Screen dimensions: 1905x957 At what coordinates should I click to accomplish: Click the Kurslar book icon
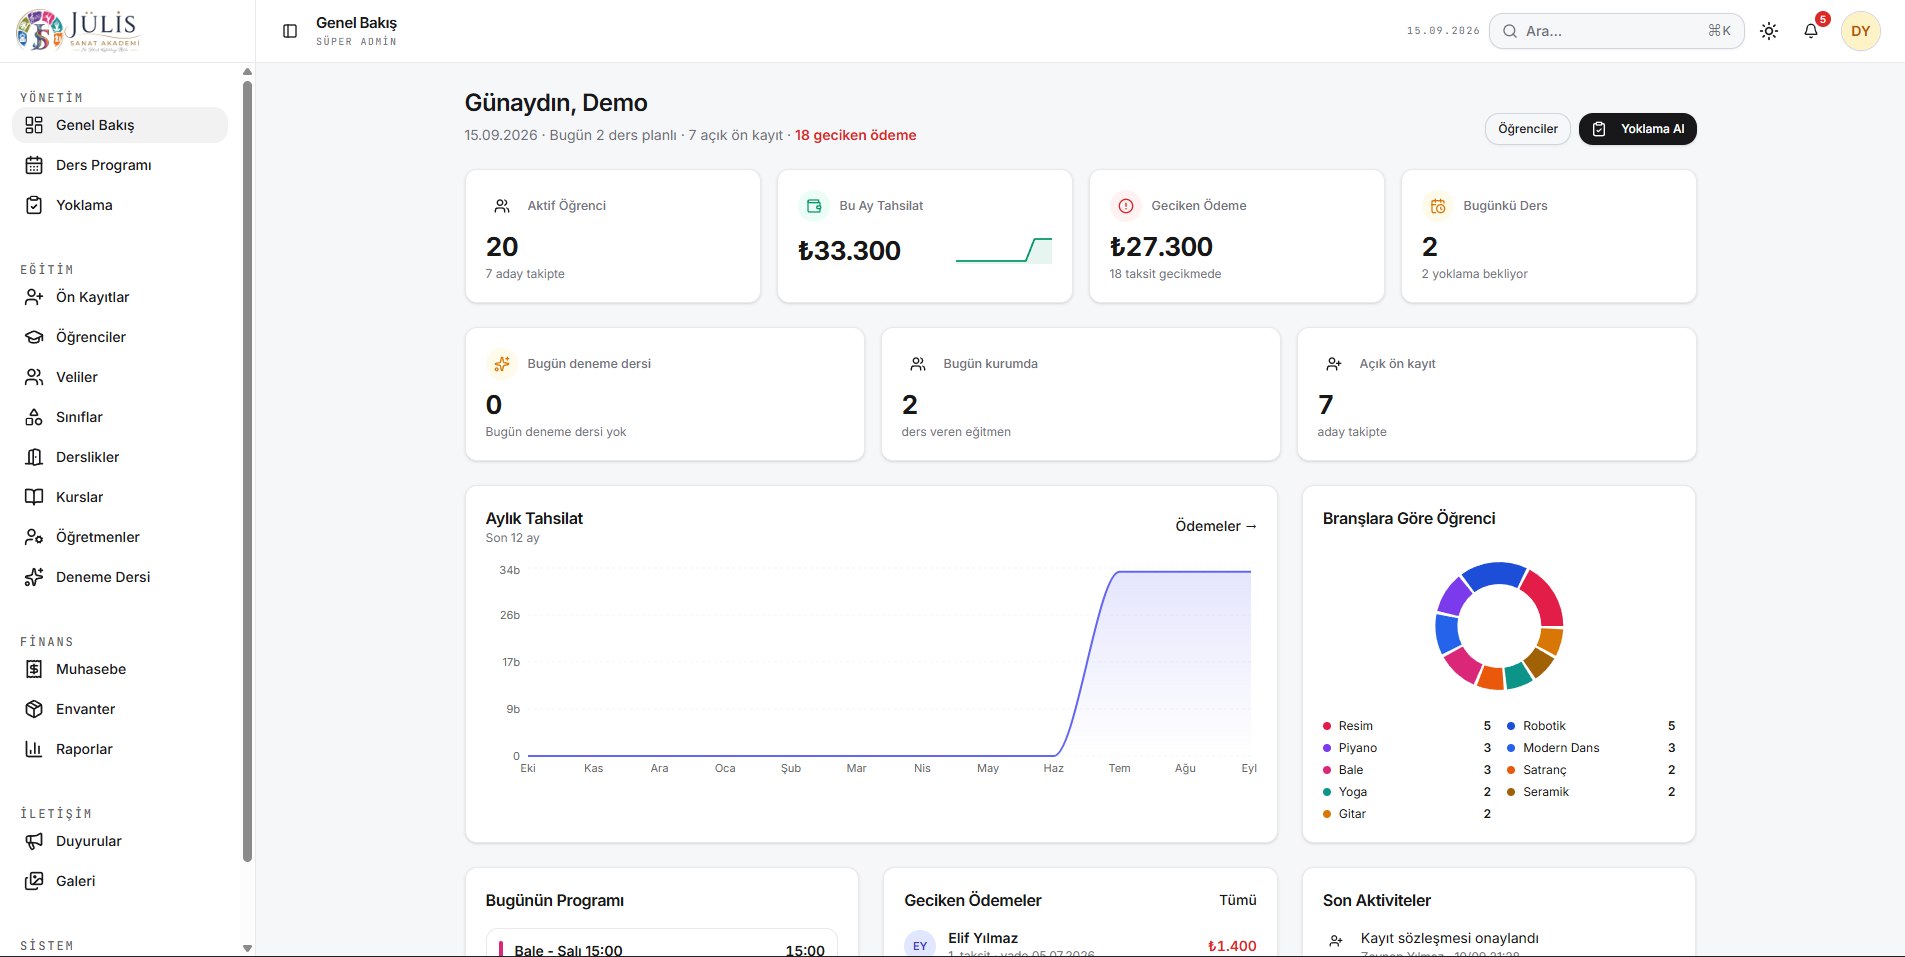[x=34, y=497]
